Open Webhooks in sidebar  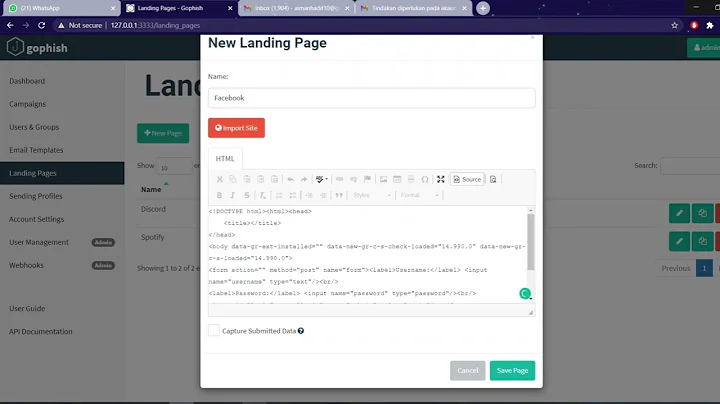(26, 265)
